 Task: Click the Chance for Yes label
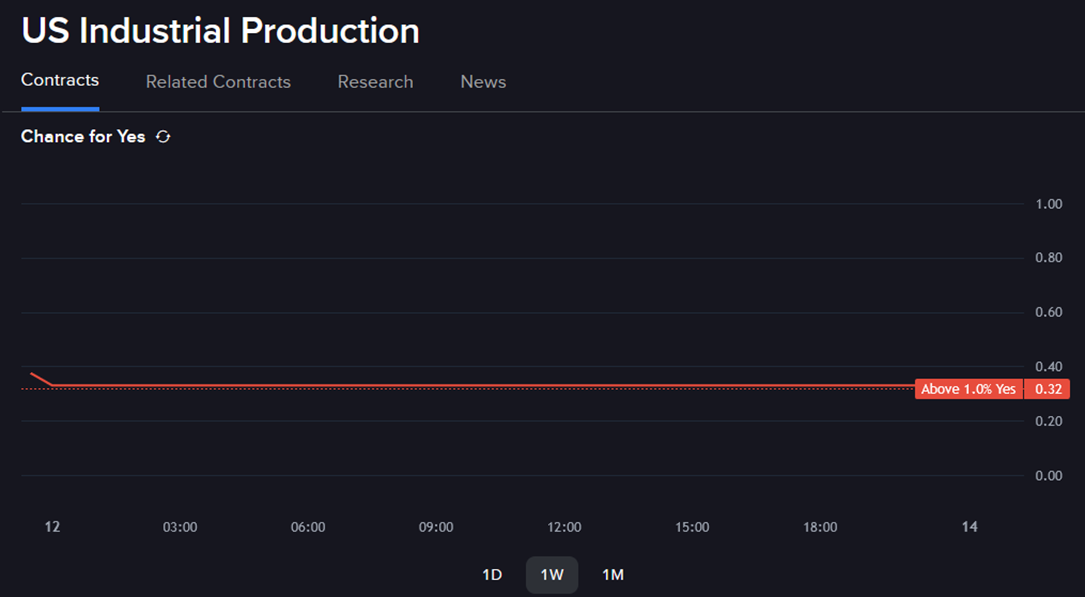(83, 137)
